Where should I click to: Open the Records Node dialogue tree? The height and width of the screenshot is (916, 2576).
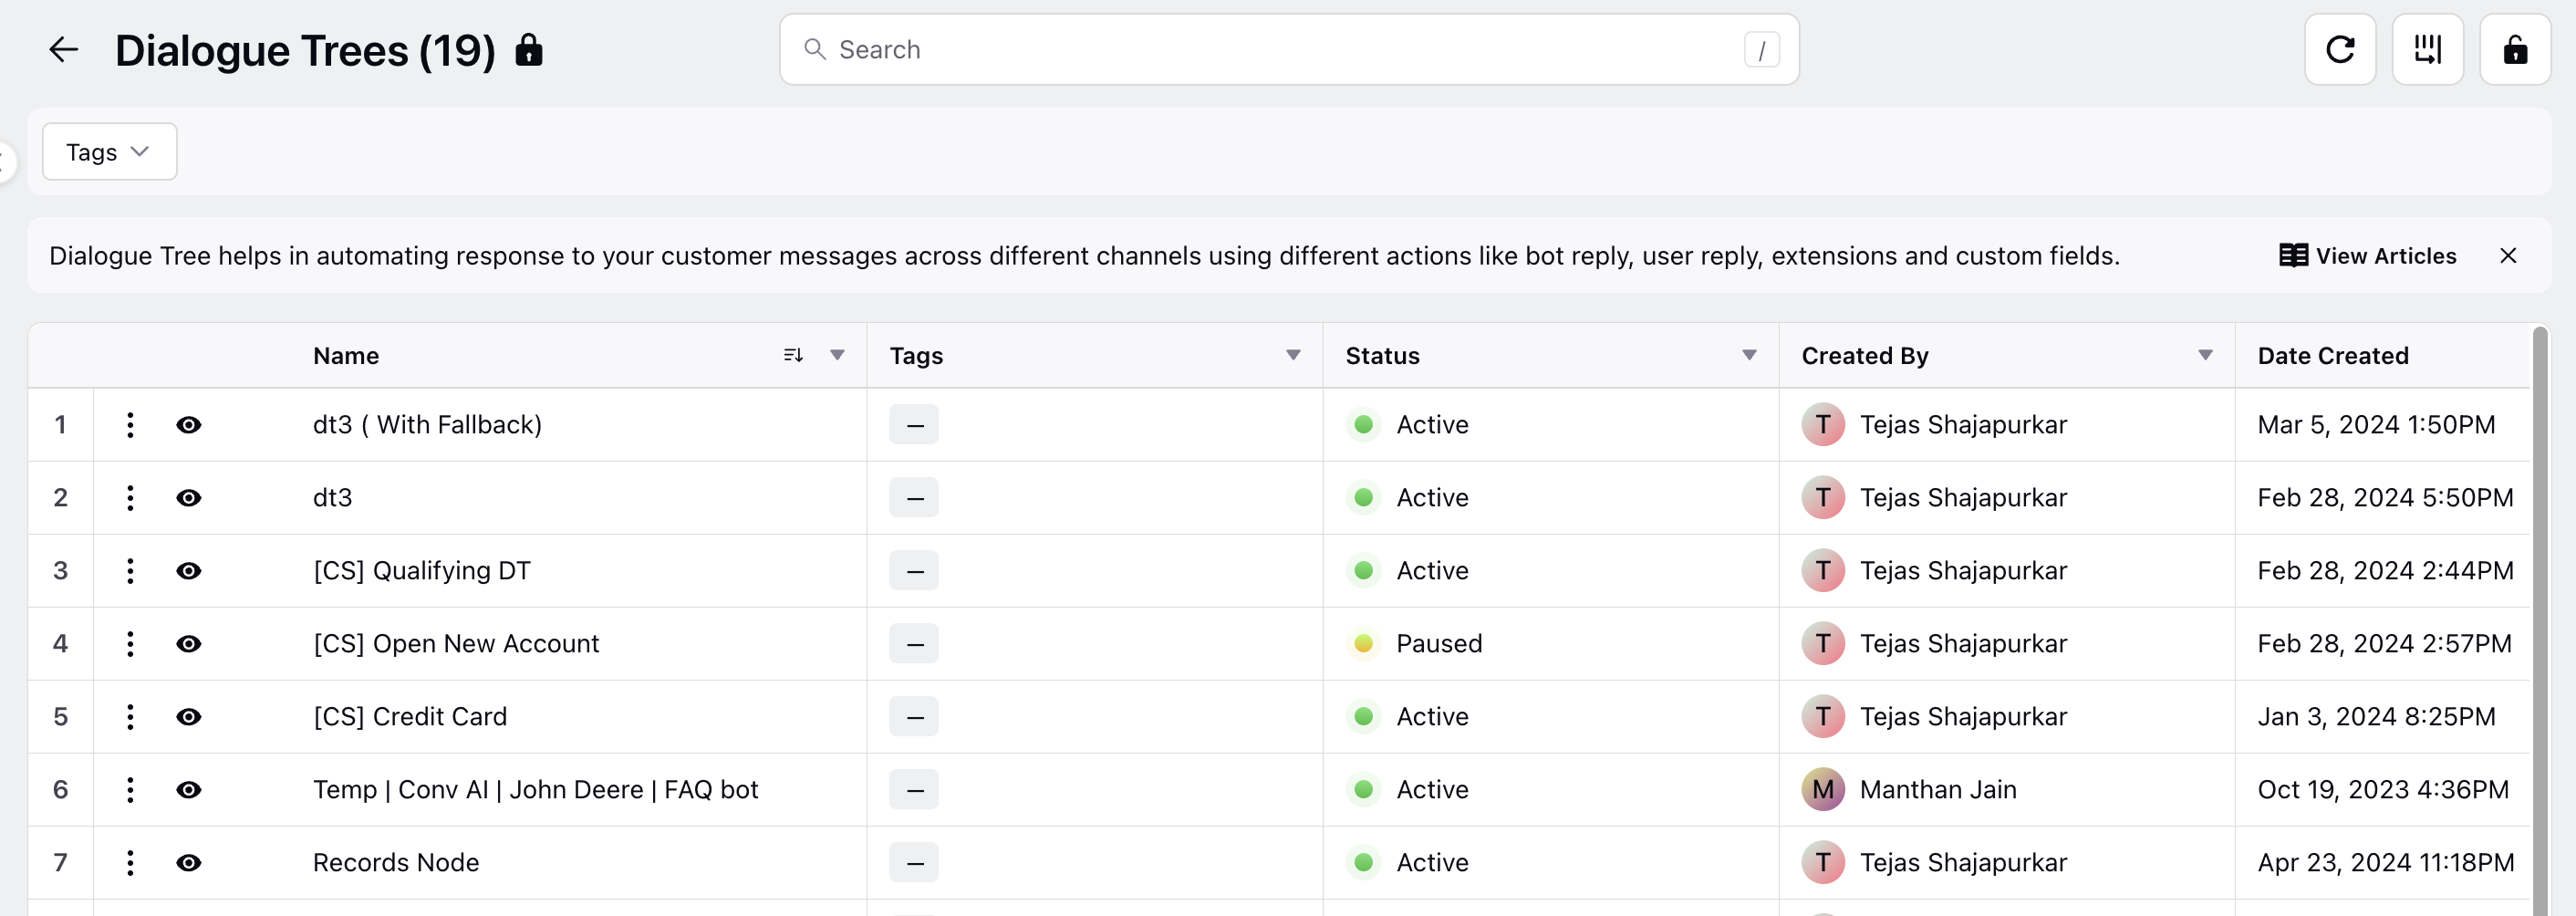coord(396,863)
